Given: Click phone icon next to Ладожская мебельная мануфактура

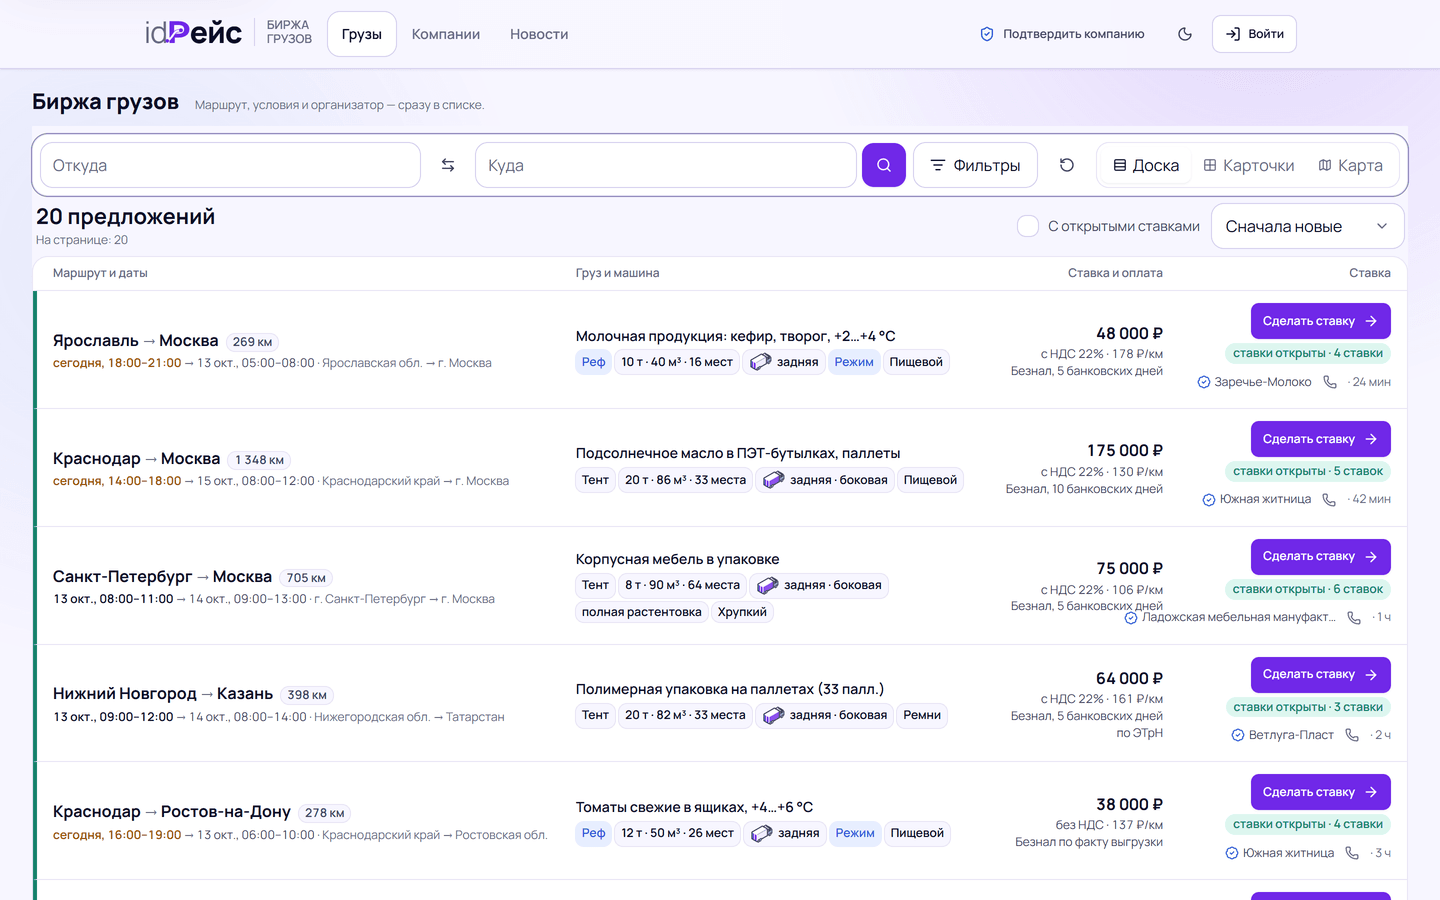Looking at the screenshot, I should point(1354,617).
